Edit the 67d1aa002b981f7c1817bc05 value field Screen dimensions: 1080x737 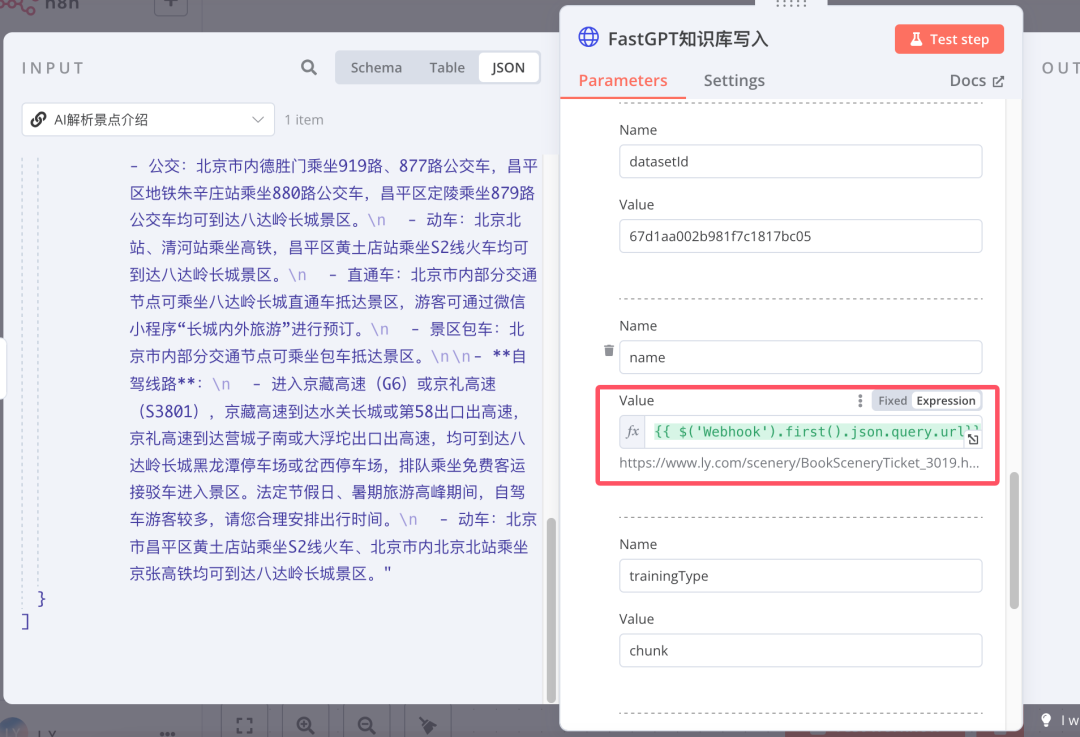tap(800, 236)
